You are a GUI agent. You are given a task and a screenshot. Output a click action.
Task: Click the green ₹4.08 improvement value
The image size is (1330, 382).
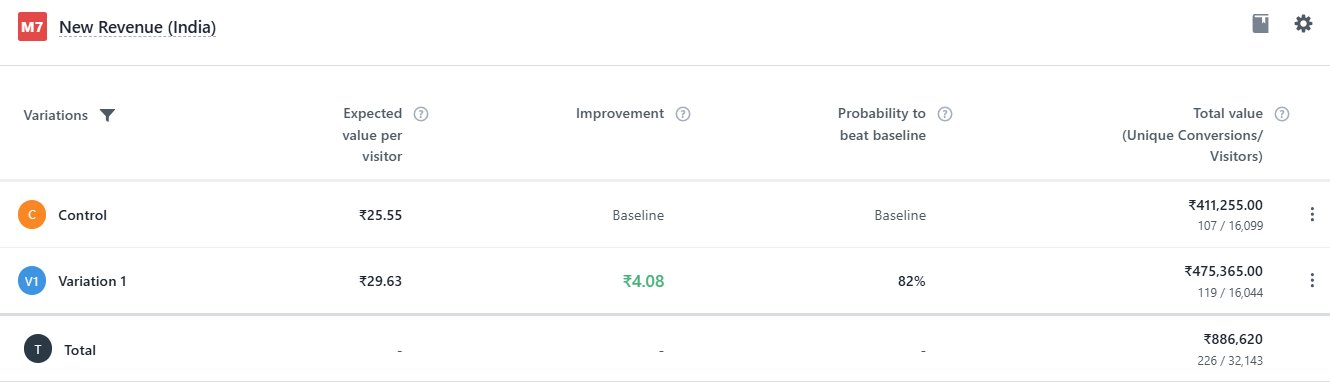coord(643,281)
